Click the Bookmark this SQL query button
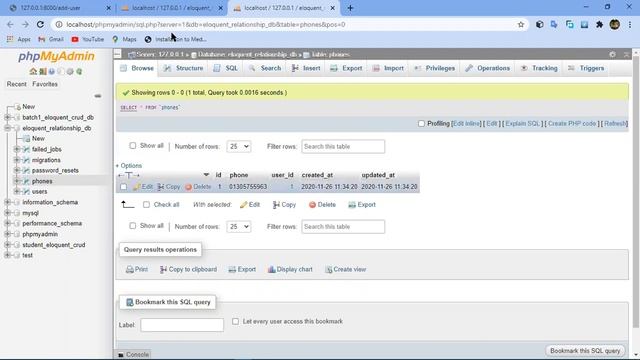Screen dimensions: 640x360 (585, 351)
